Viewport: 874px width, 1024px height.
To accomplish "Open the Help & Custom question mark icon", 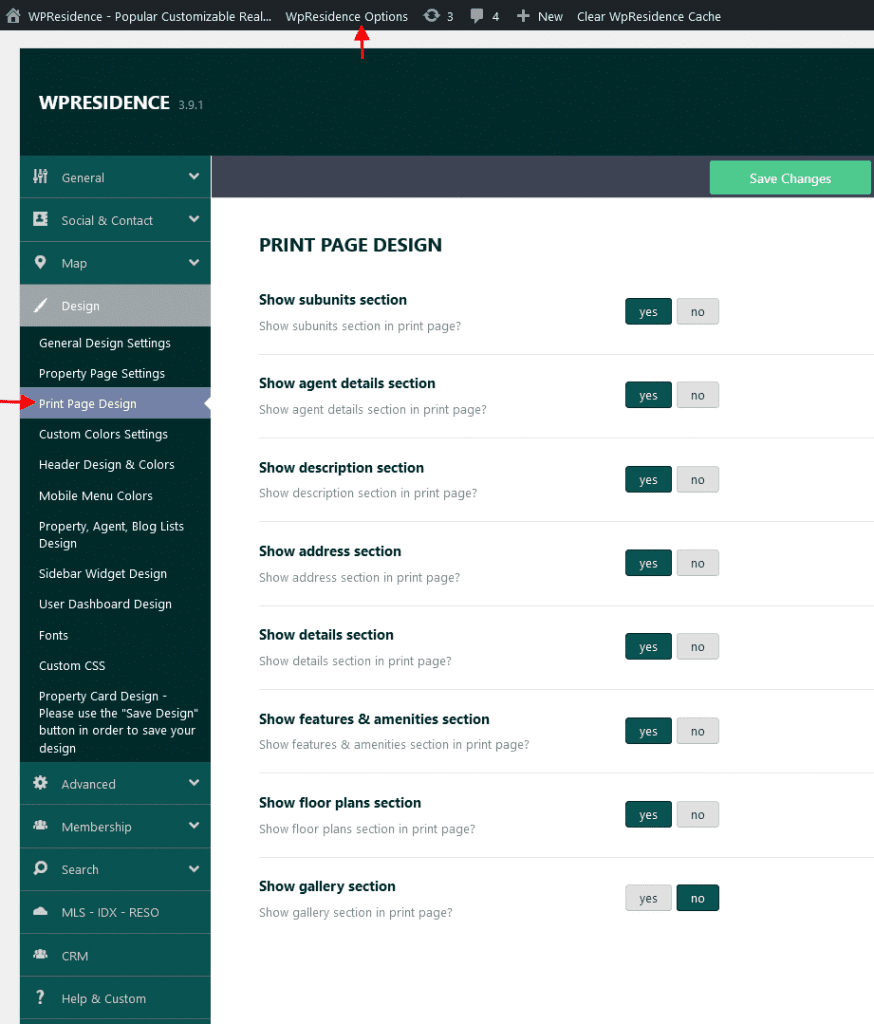I will pos(39,998).
